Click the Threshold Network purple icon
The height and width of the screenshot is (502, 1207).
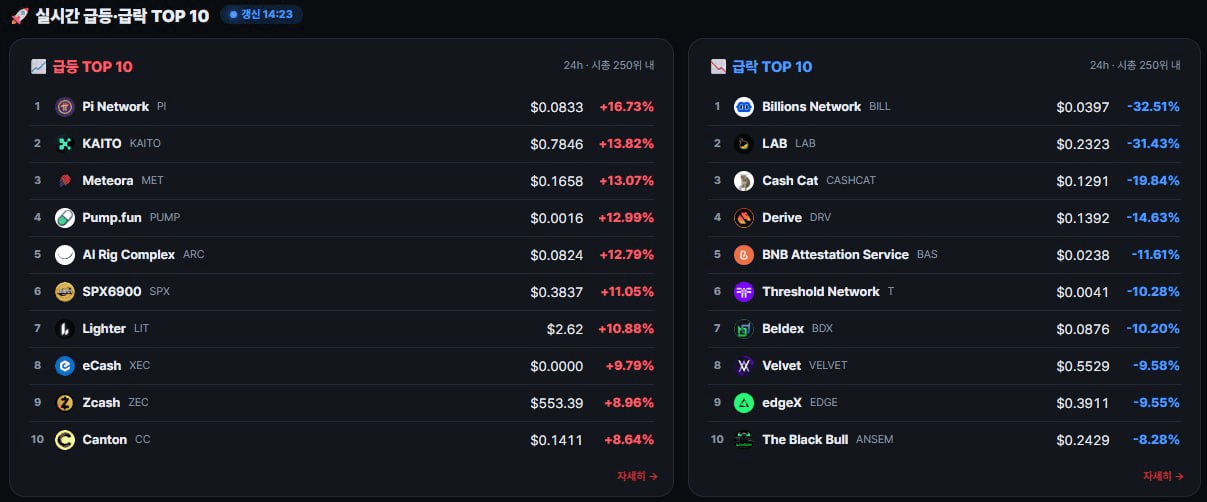[744, 292]
